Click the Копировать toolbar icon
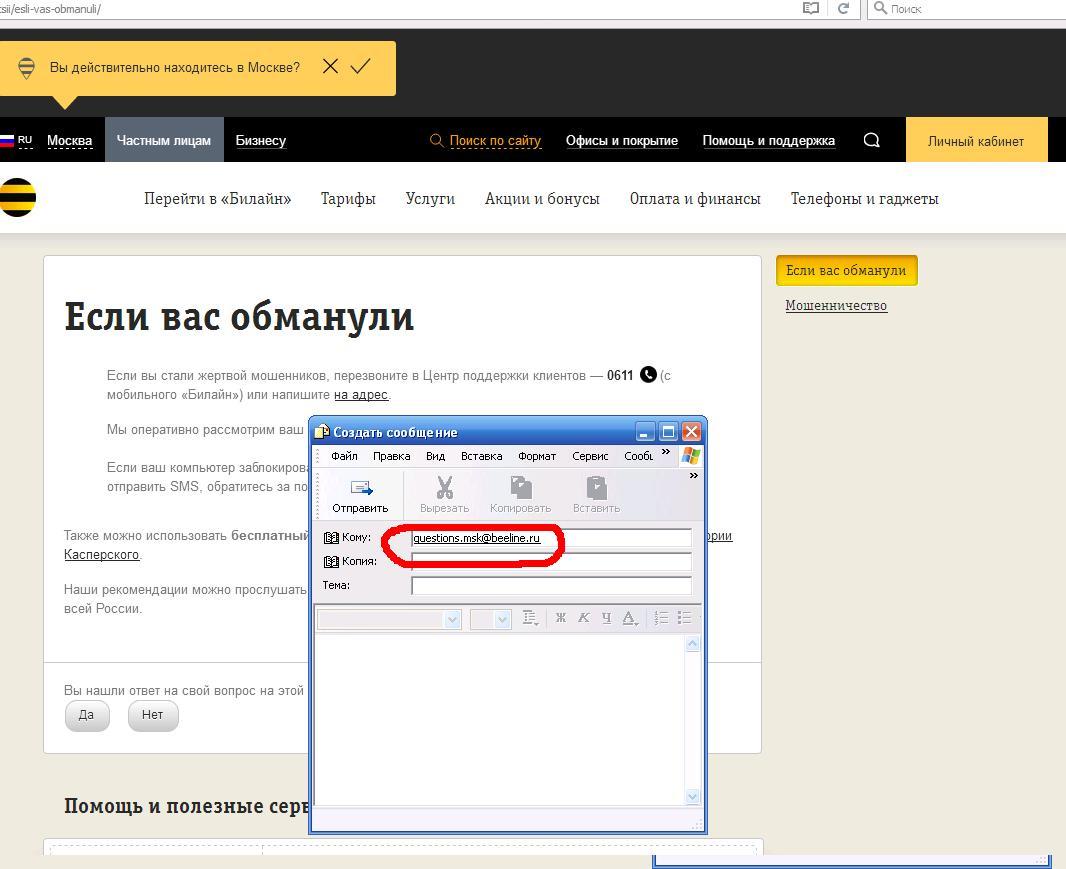Image resolution: width=1066 pixels, height=869 pixels. point(520,488)
